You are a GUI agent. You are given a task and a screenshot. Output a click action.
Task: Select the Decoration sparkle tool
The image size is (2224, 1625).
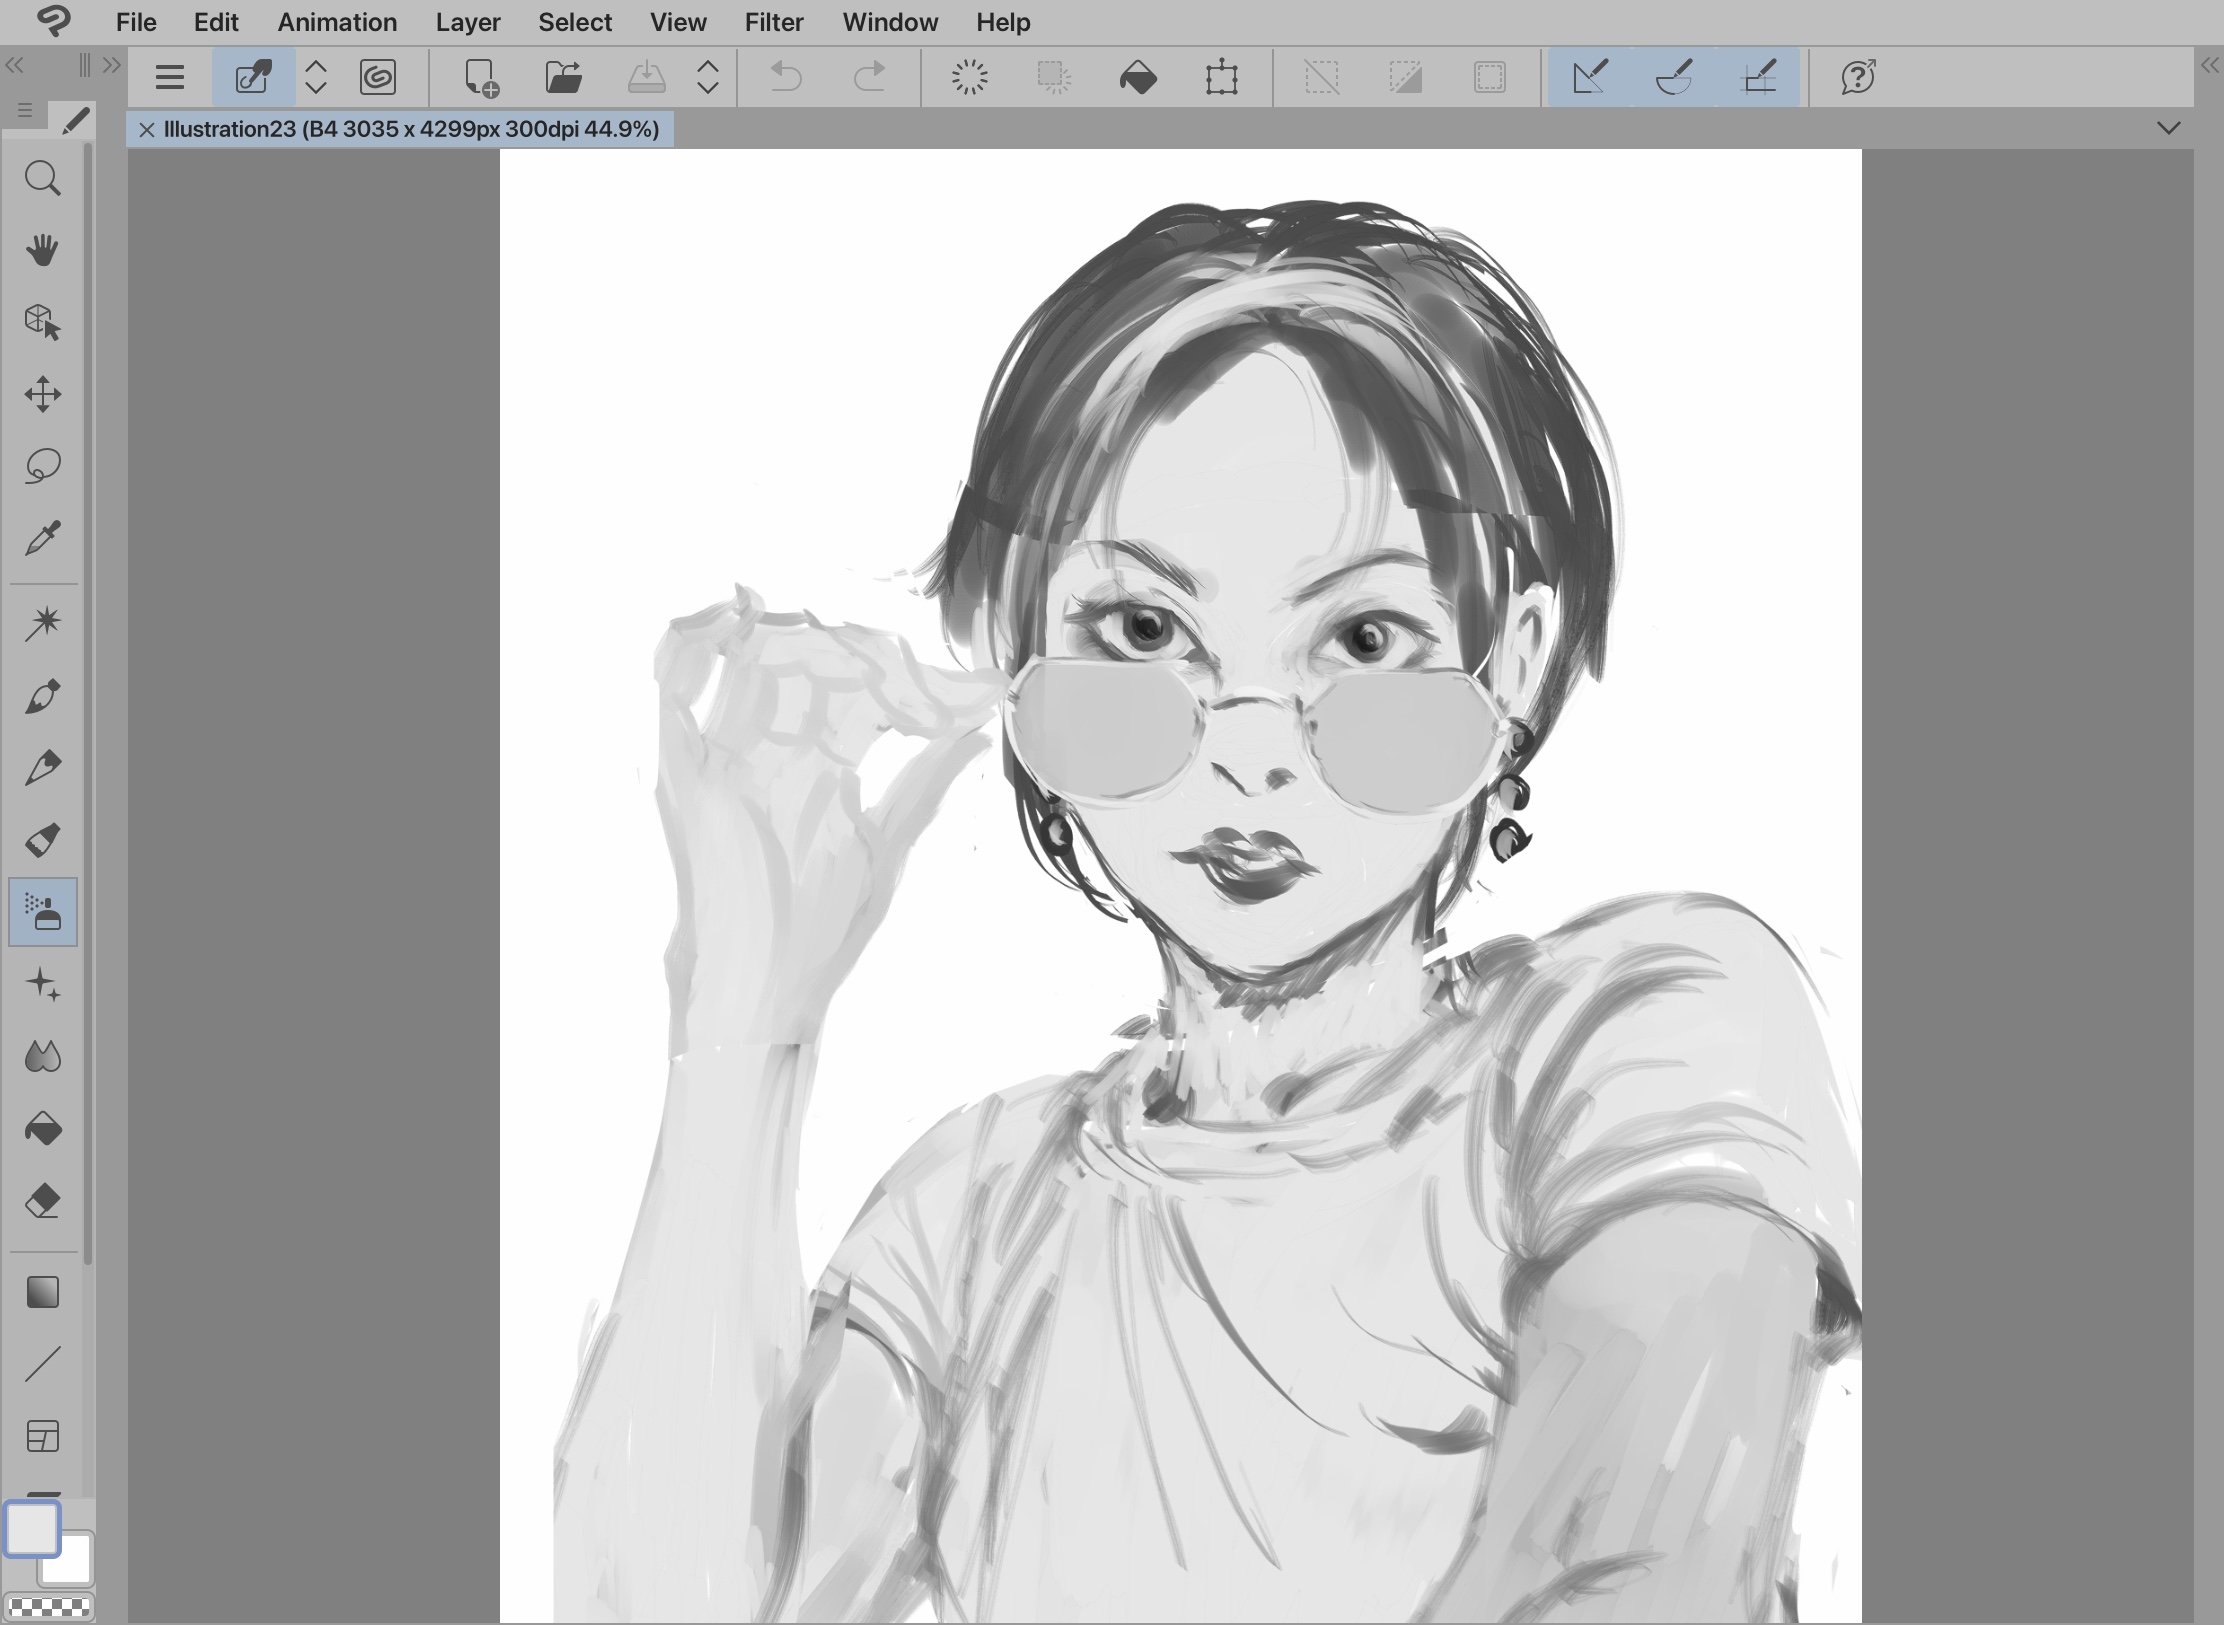point(42,985)
